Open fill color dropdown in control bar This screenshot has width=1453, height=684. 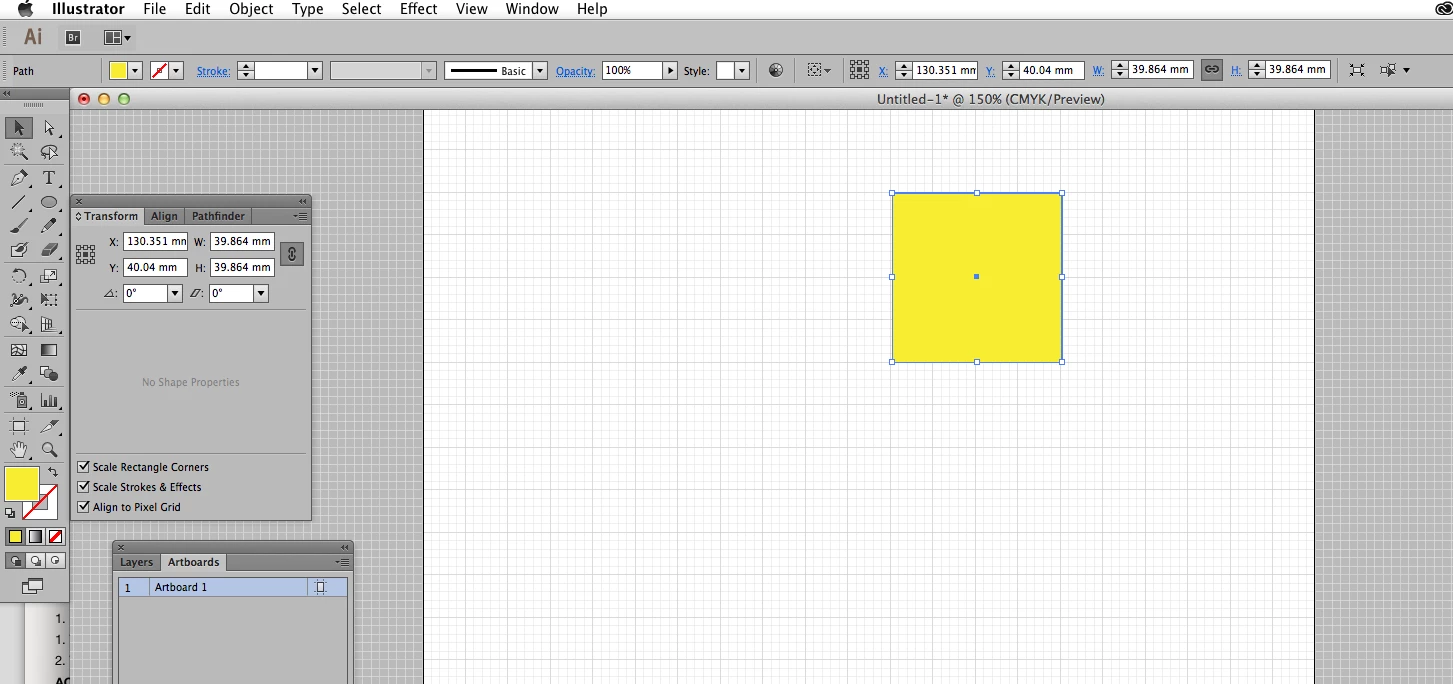point(135,71)
